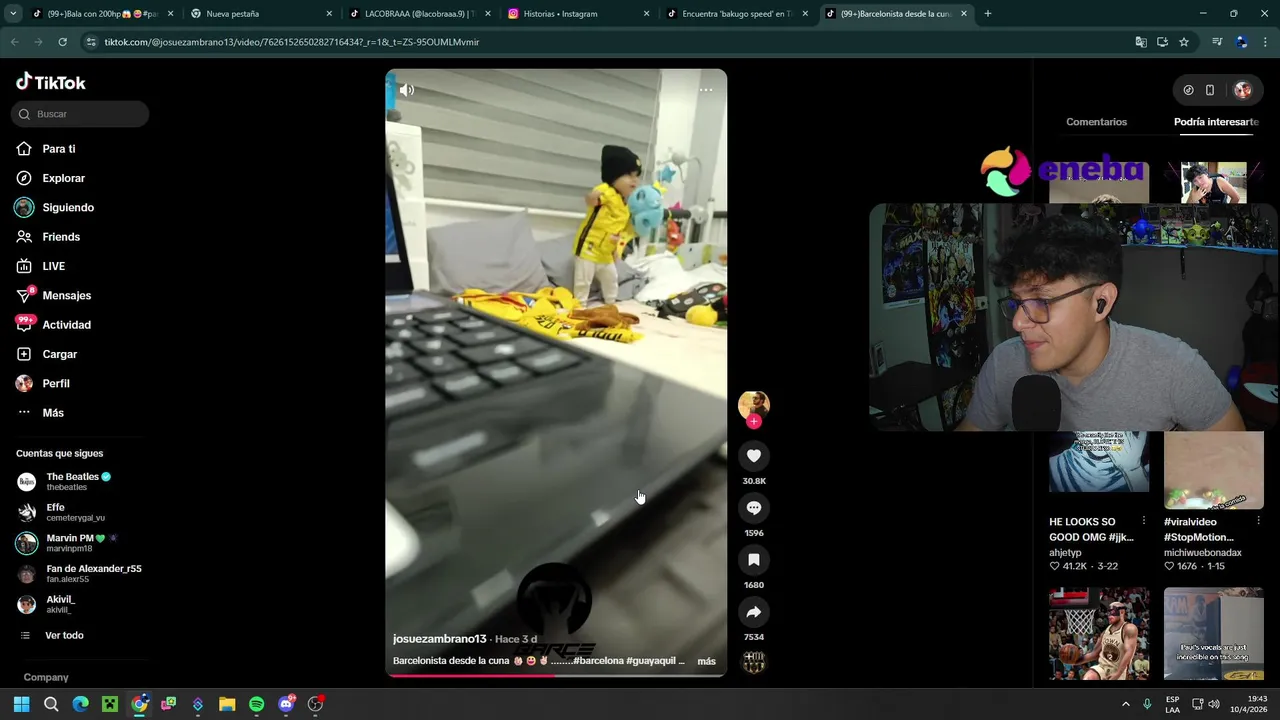Click the phone app icon at top right
Viewport: 1280px width, 720px height.
point(1210,90)
